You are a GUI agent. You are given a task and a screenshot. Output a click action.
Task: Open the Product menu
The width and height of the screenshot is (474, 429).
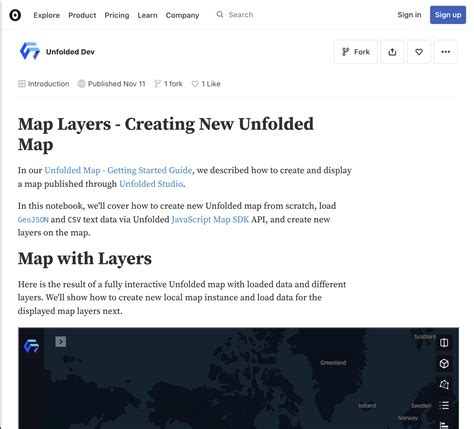click(82, 15)
